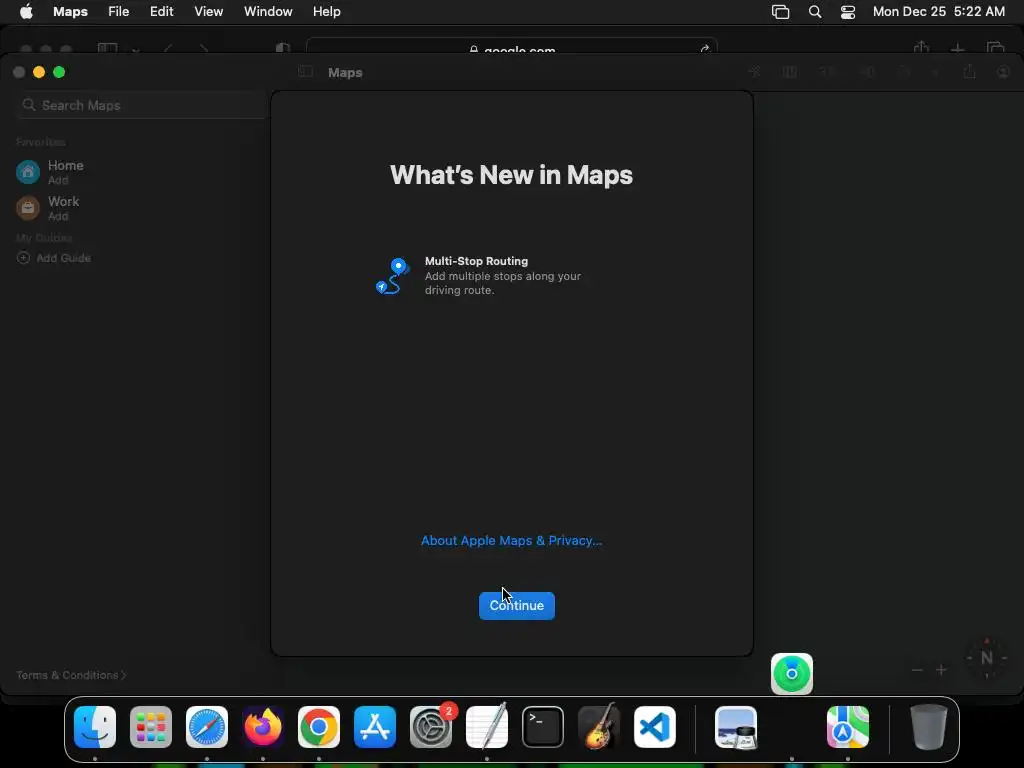Open the Help menu
1024x768 pixels.
point(327,12)
